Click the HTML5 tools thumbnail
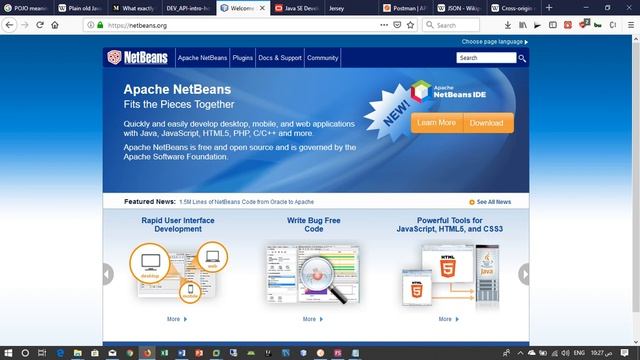The image size is (640, 360). (x=450, y=276)
